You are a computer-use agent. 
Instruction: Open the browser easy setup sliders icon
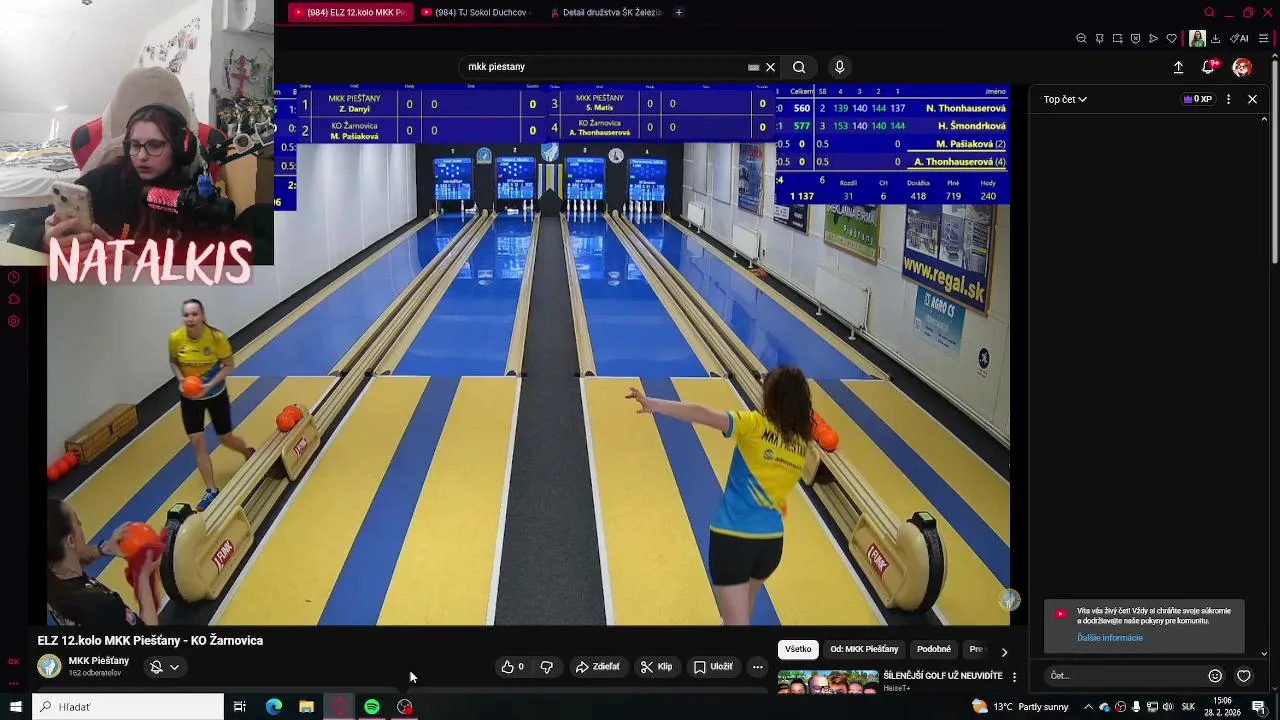[x=1264, y=39]
